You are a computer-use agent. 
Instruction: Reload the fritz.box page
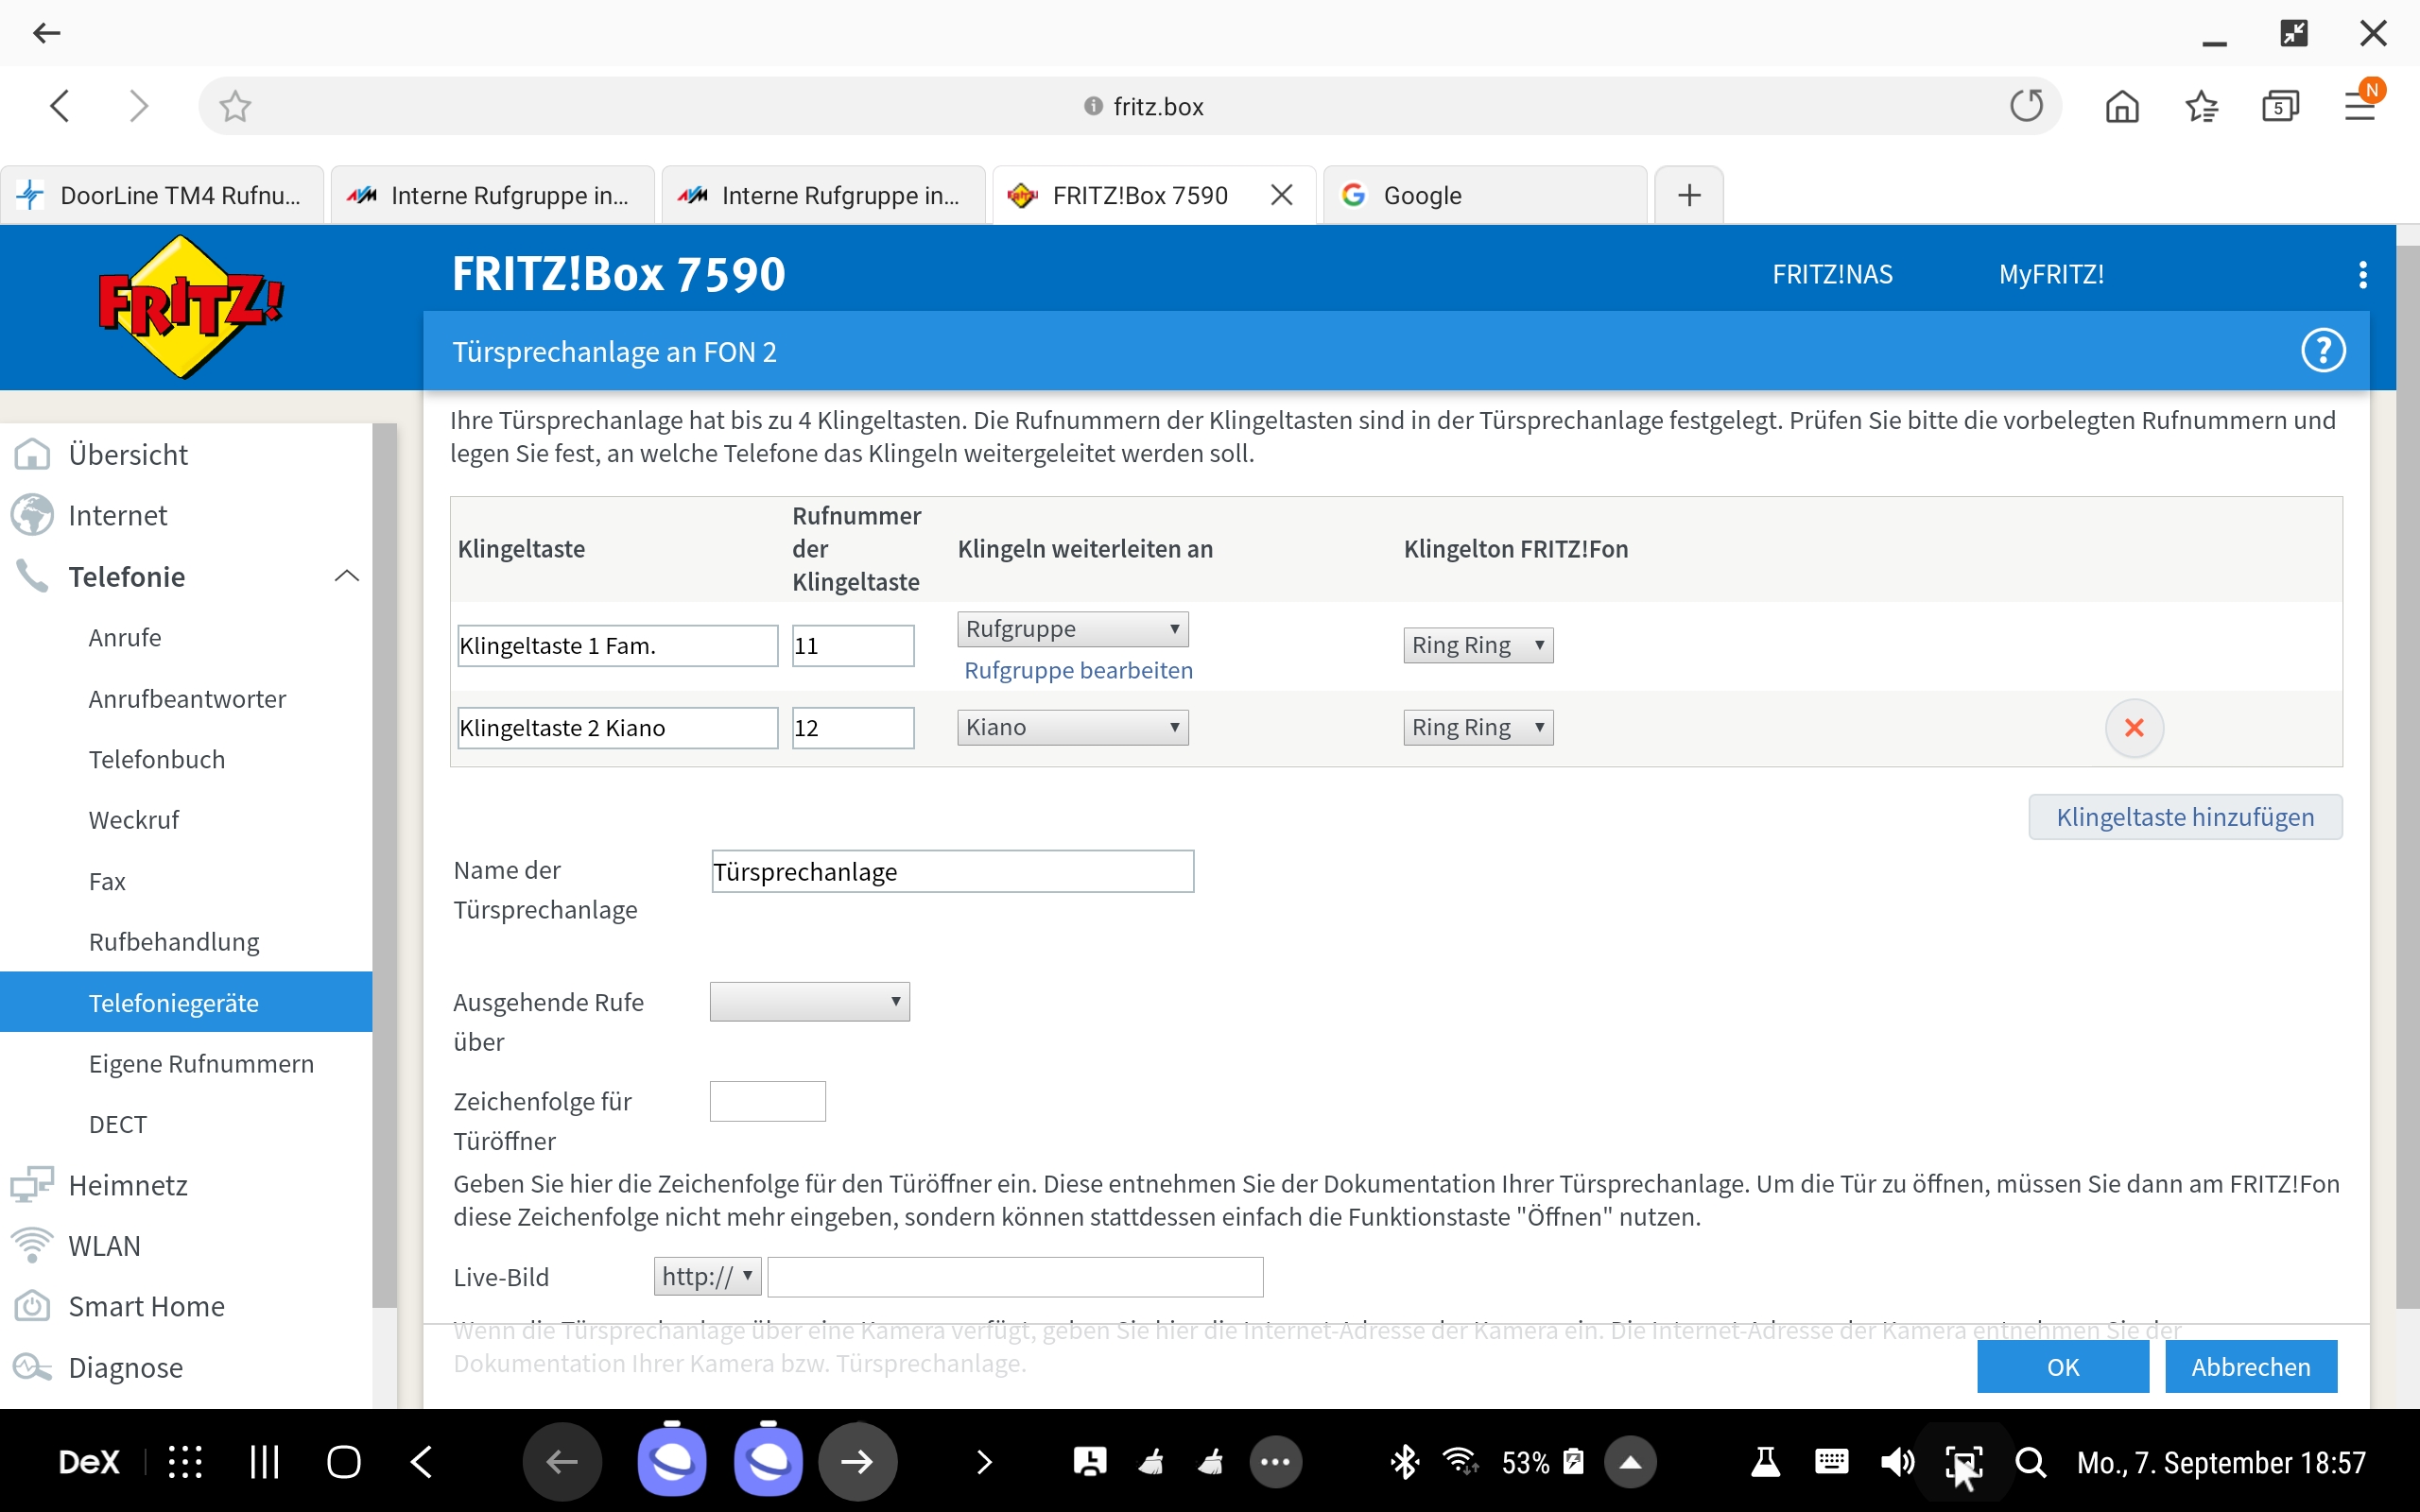2026,106
